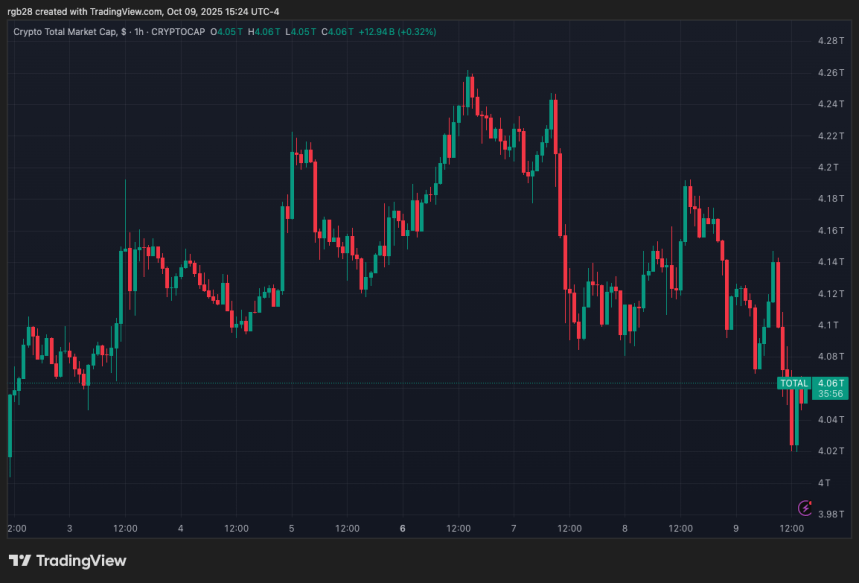
Task: Select the TOTAL price label on the axis
Action: click(795, 384)
